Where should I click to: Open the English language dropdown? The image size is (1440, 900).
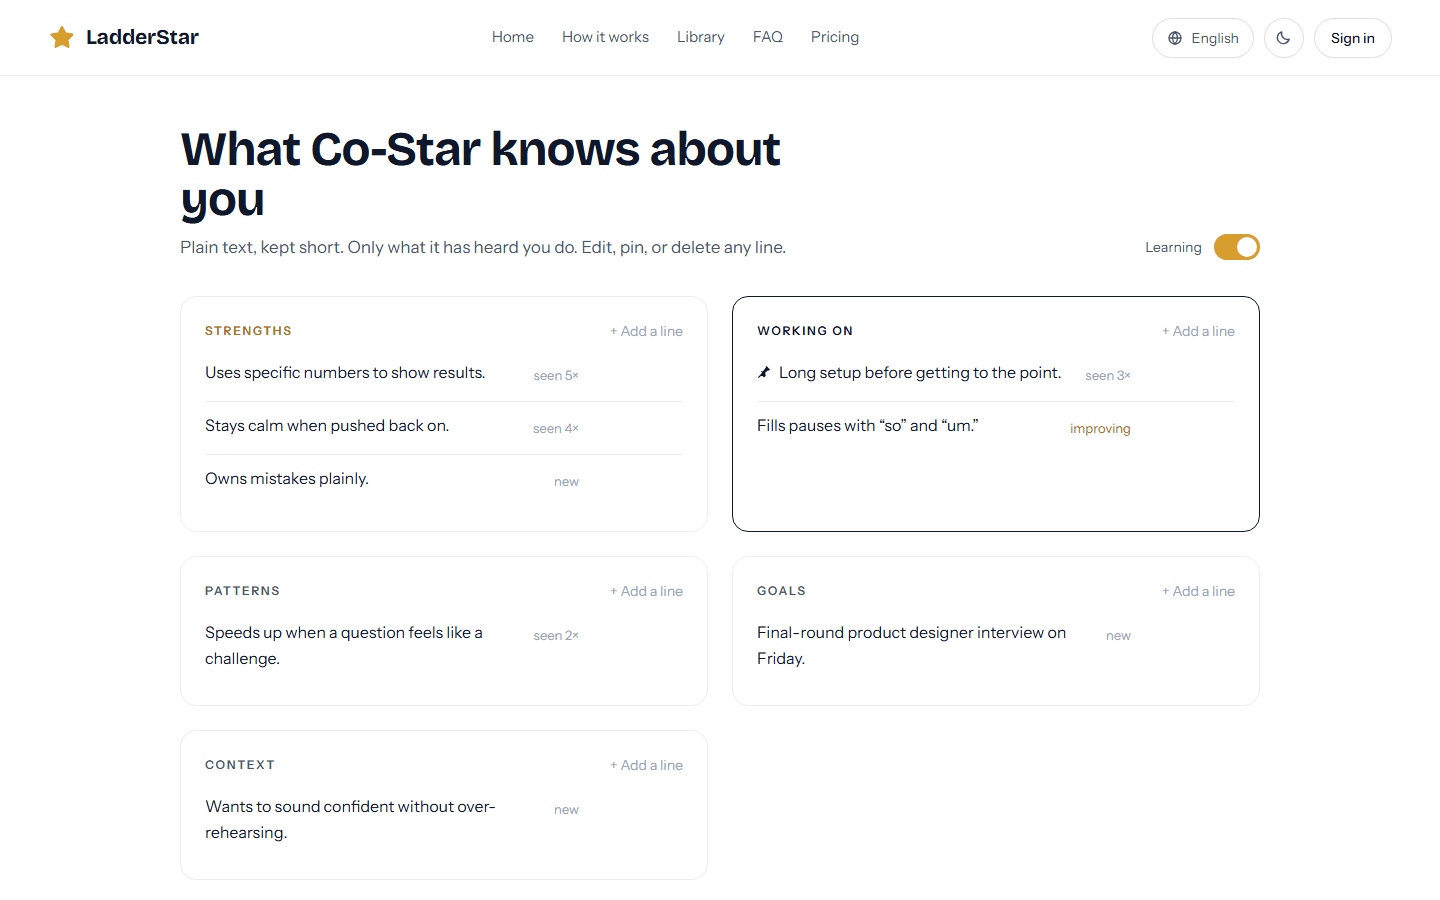coord(1203,38)
